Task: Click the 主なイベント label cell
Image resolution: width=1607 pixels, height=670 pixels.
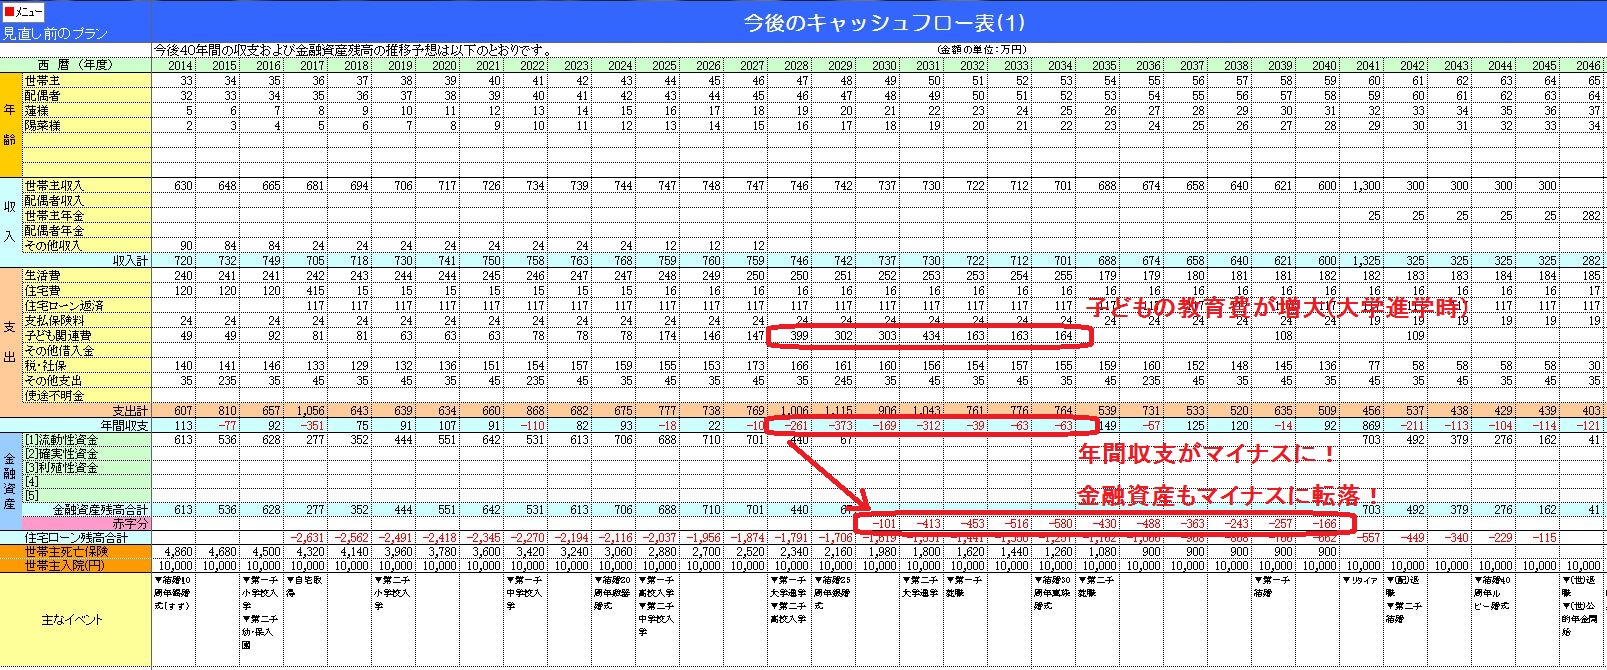Action: (75, 620)
